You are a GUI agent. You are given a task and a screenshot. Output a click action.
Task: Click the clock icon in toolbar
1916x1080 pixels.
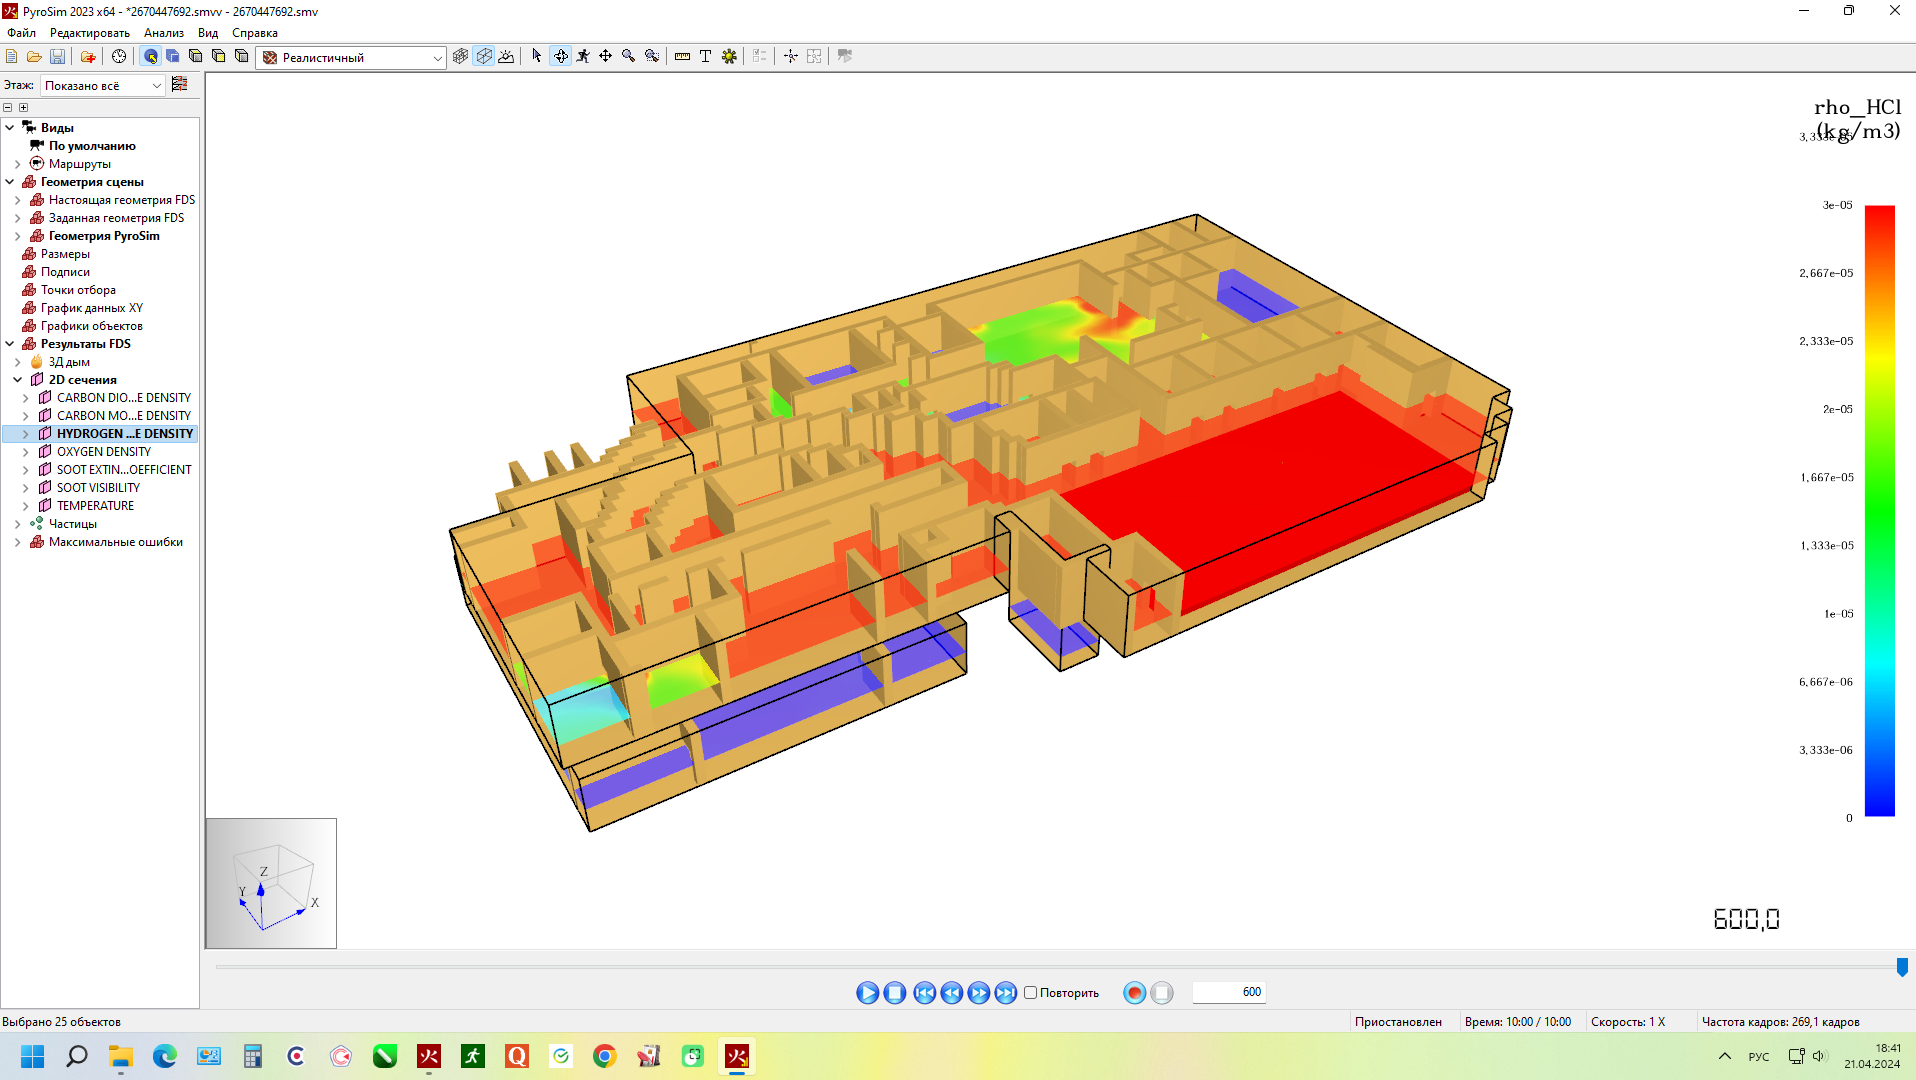(119, 57)
